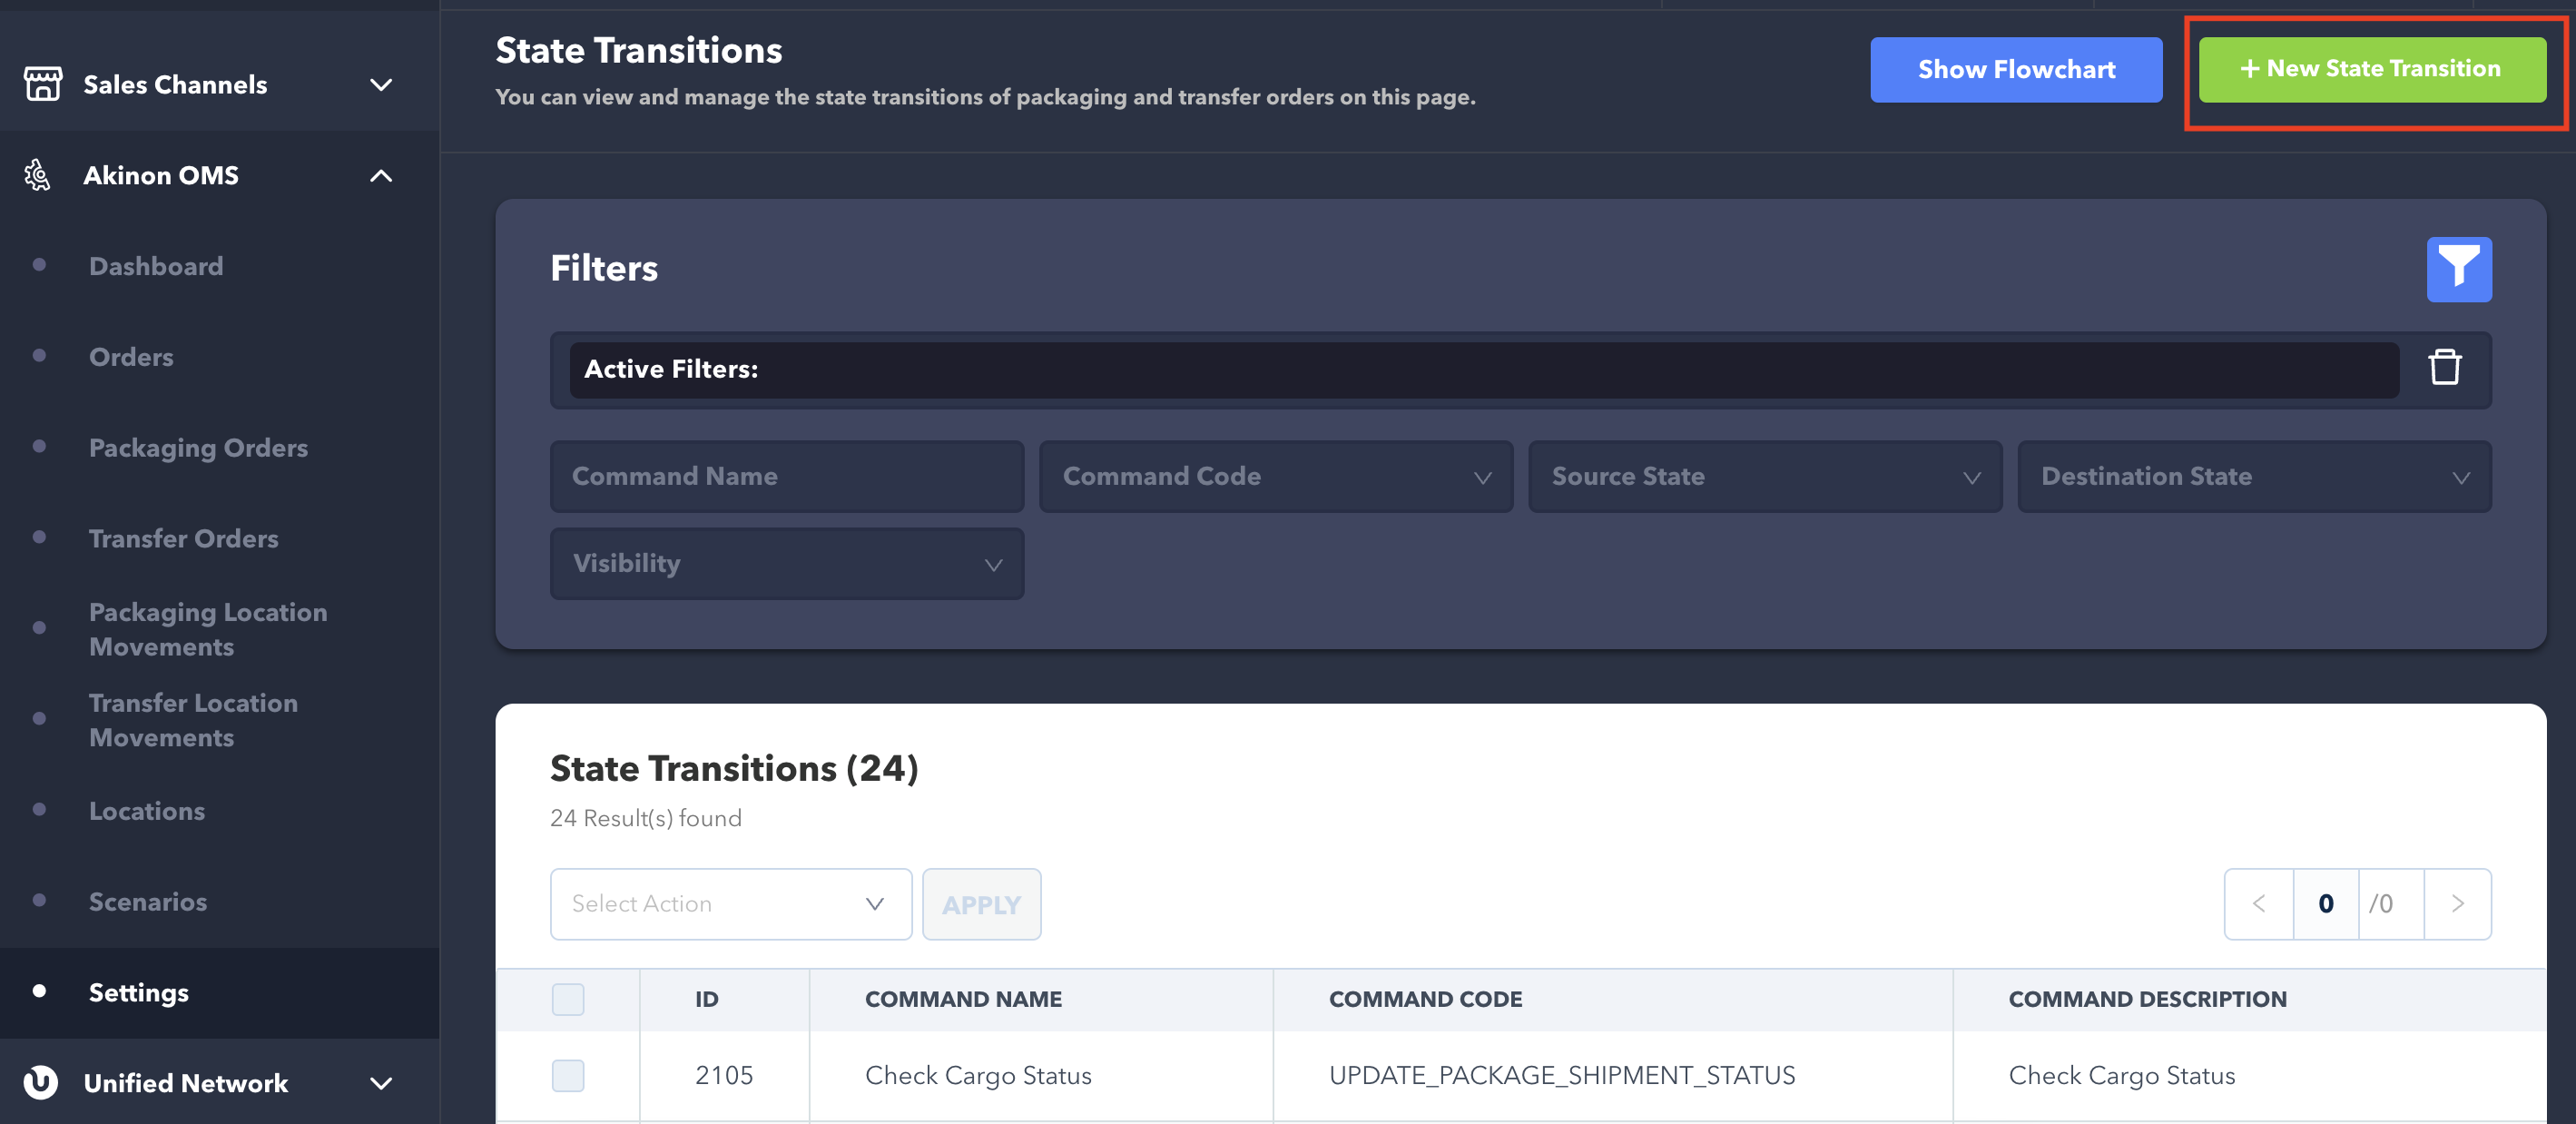Tick checkbox for row ID 2105
2576x1124 pixels.
point(568,1075)
